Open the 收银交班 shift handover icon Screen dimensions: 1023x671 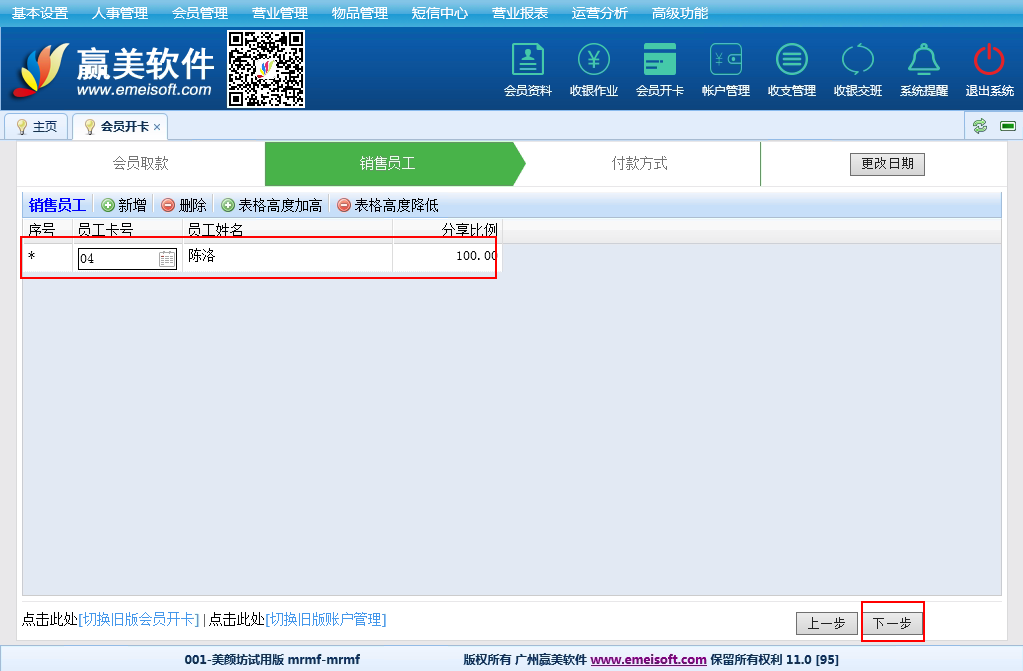pos(857,61)
